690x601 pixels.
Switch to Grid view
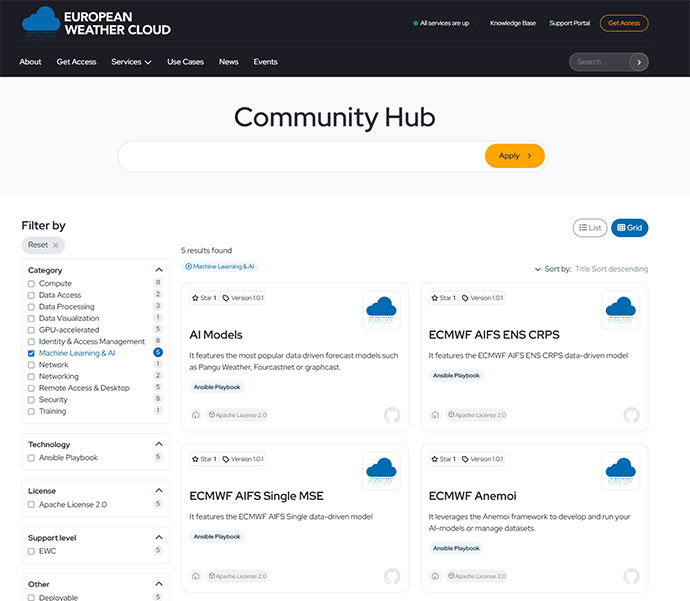pos(629,228)
